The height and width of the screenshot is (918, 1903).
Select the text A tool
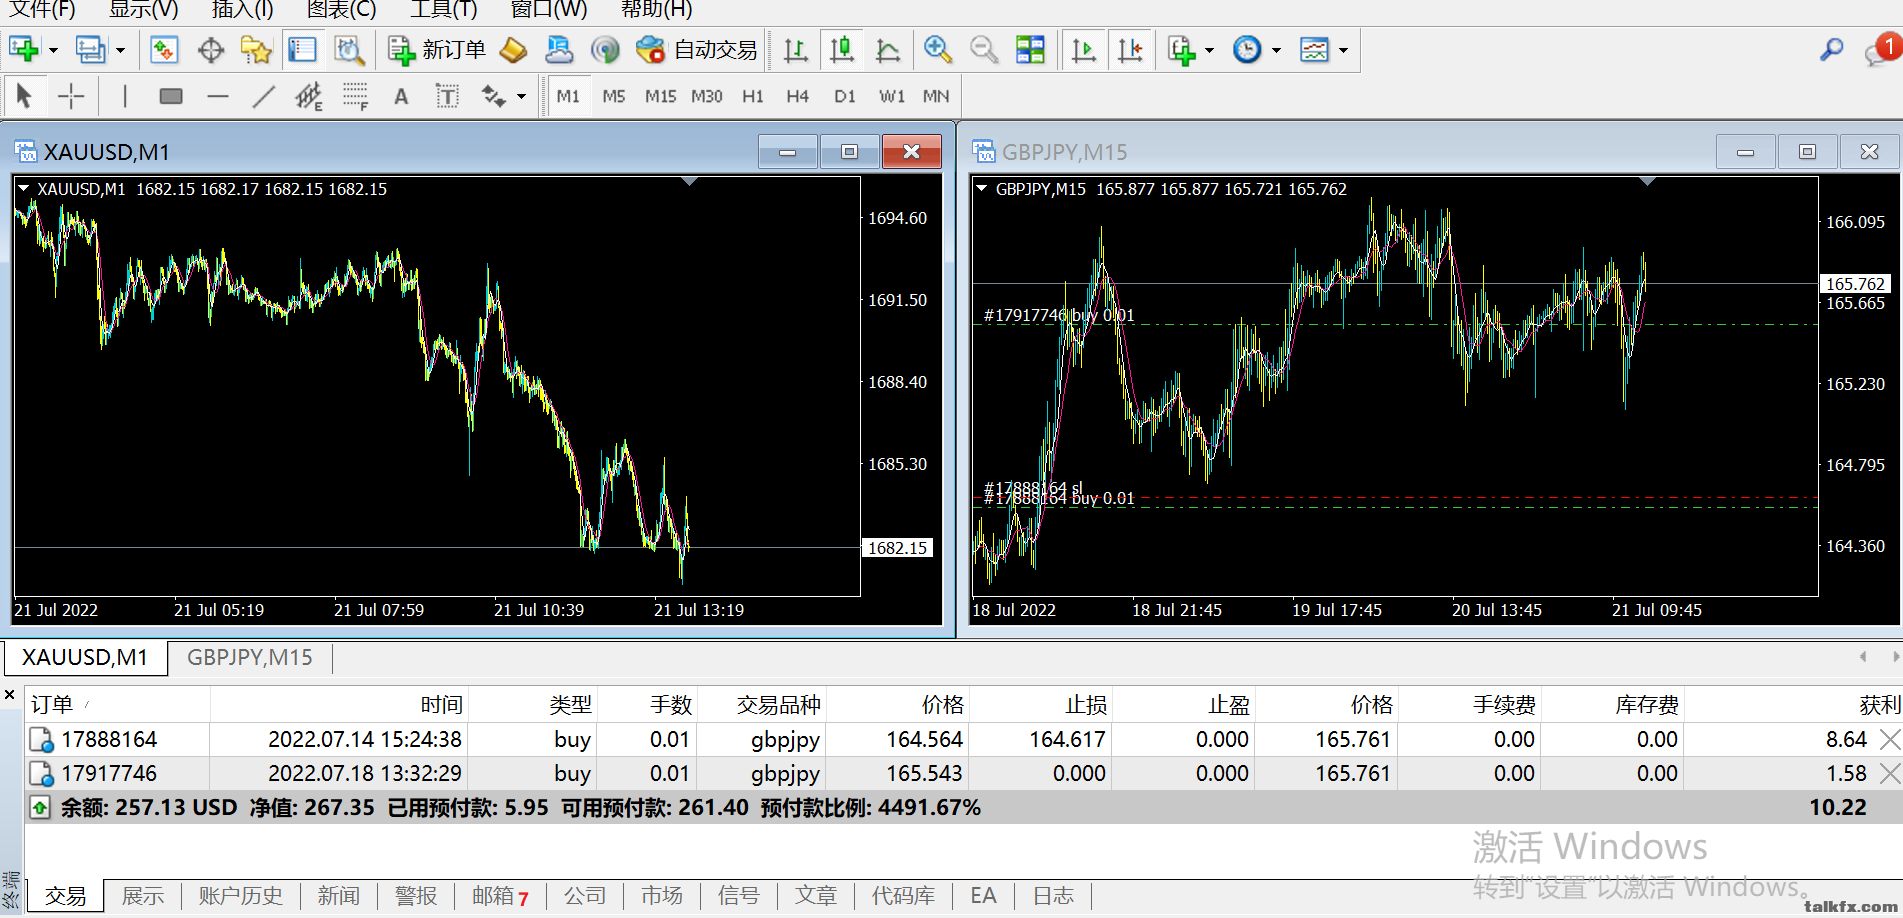[401, 96]
